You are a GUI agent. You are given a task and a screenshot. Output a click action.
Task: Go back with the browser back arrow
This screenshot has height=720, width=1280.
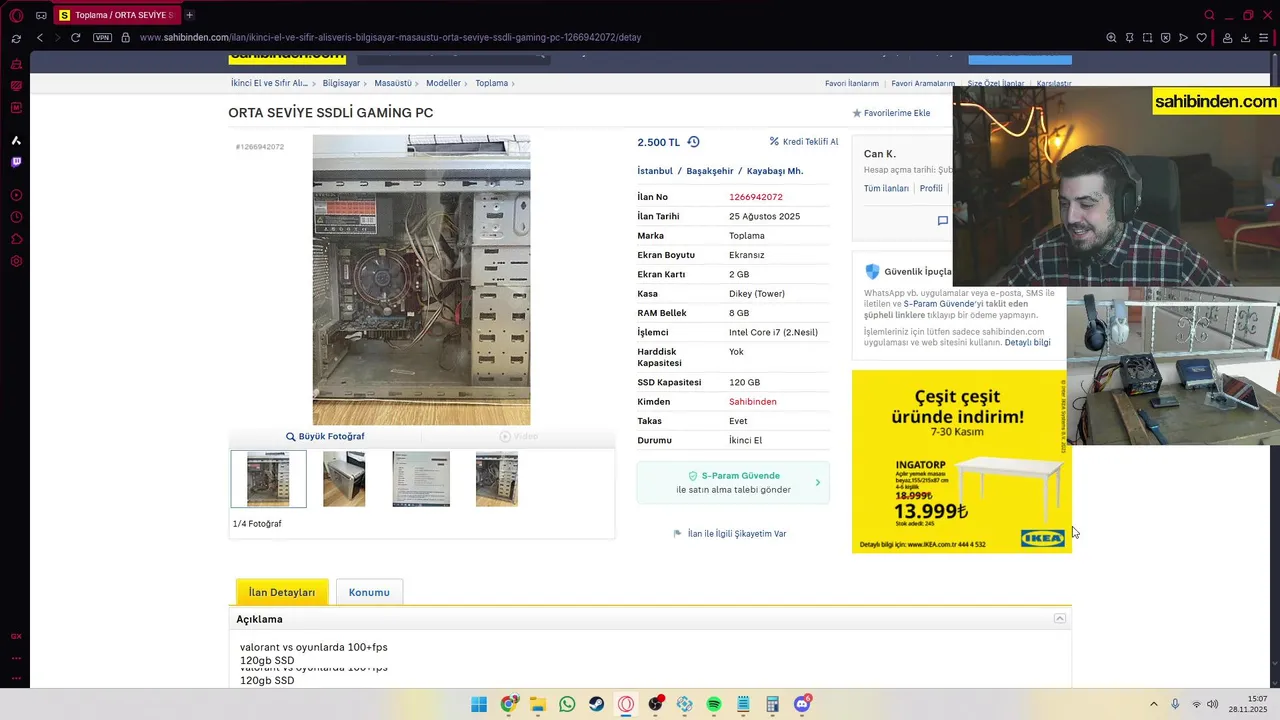[x=40, y=38]
